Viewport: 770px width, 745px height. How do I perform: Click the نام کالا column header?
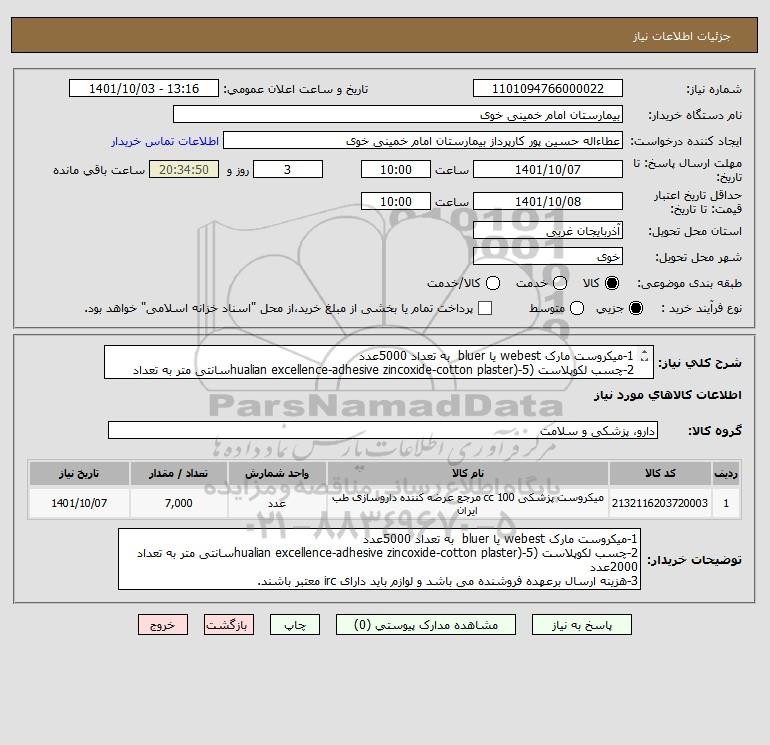tap(468, 473)
